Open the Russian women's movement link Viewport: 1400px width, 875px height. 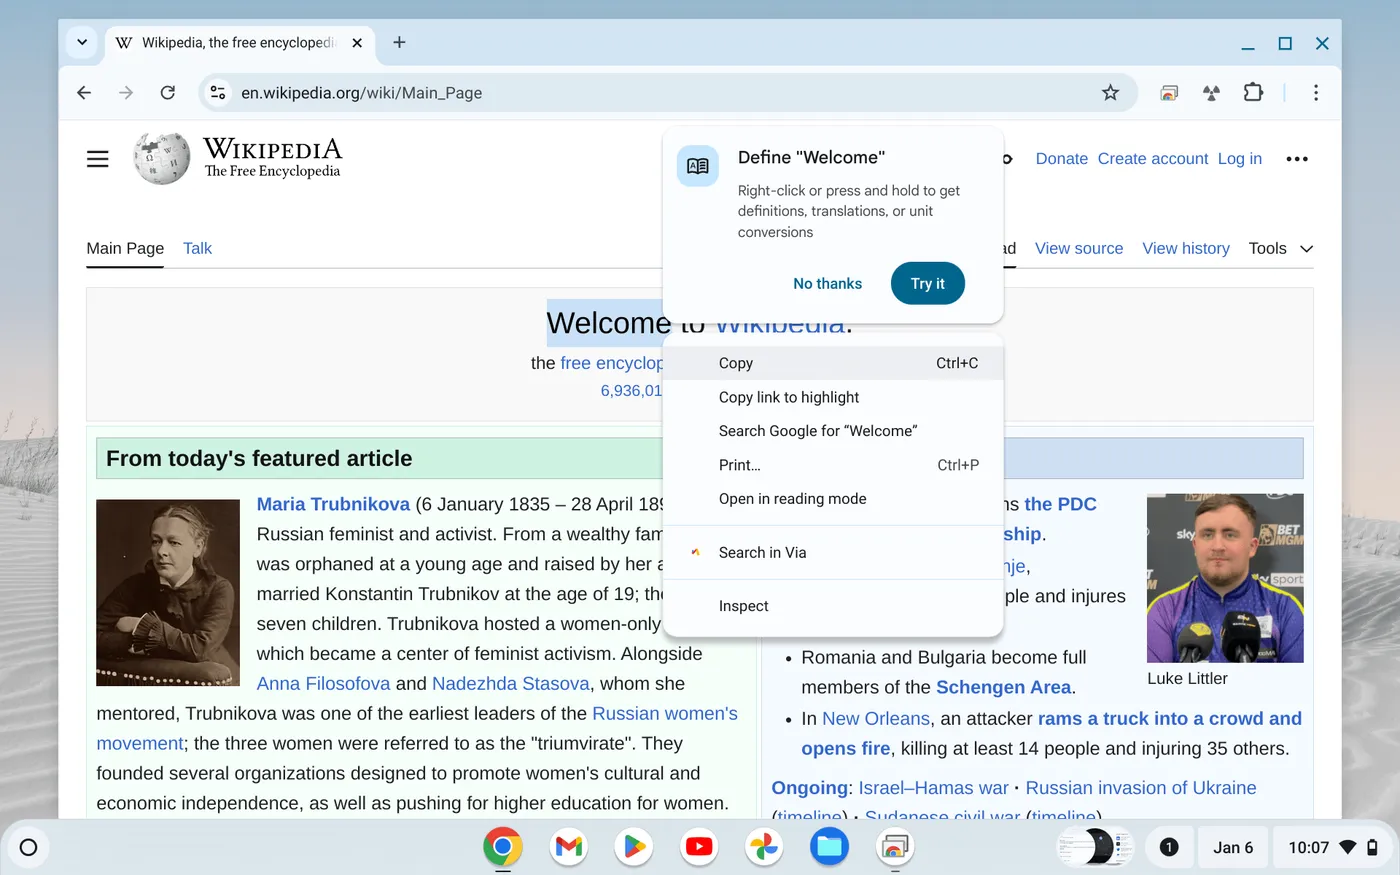665,714
